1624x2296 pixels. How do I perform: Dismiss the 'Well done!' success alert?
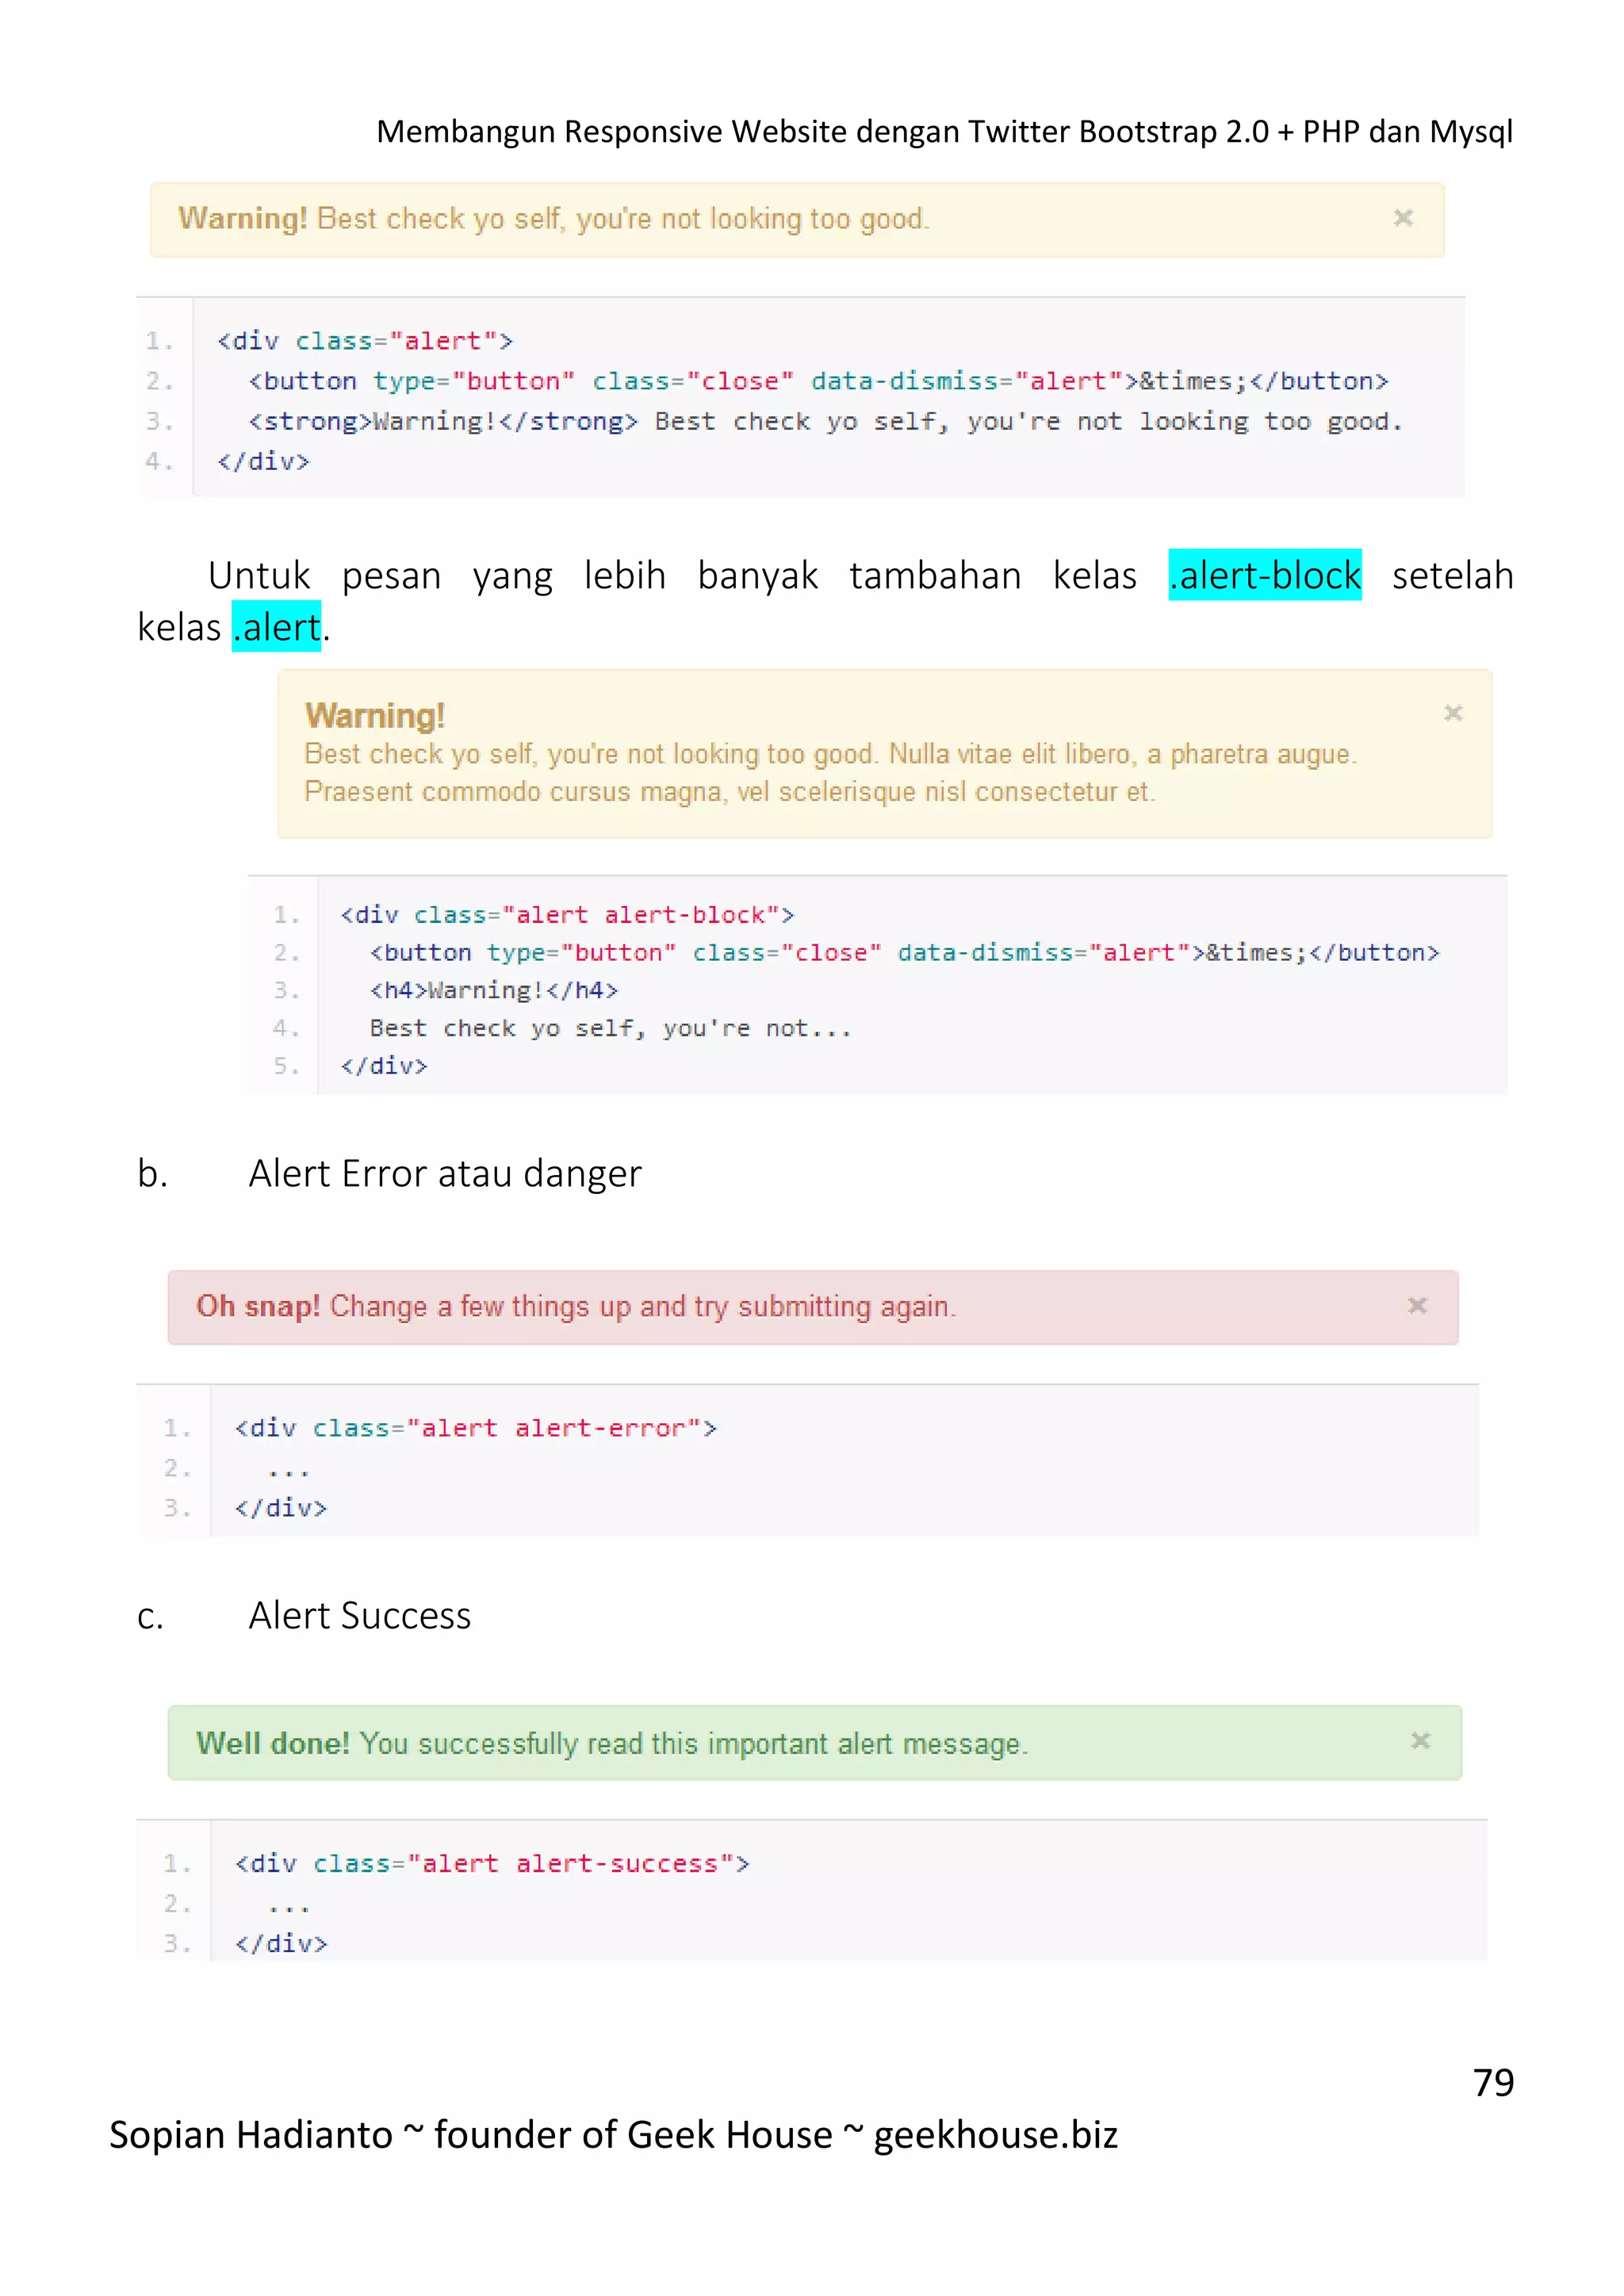[x=1420, y=1741]
